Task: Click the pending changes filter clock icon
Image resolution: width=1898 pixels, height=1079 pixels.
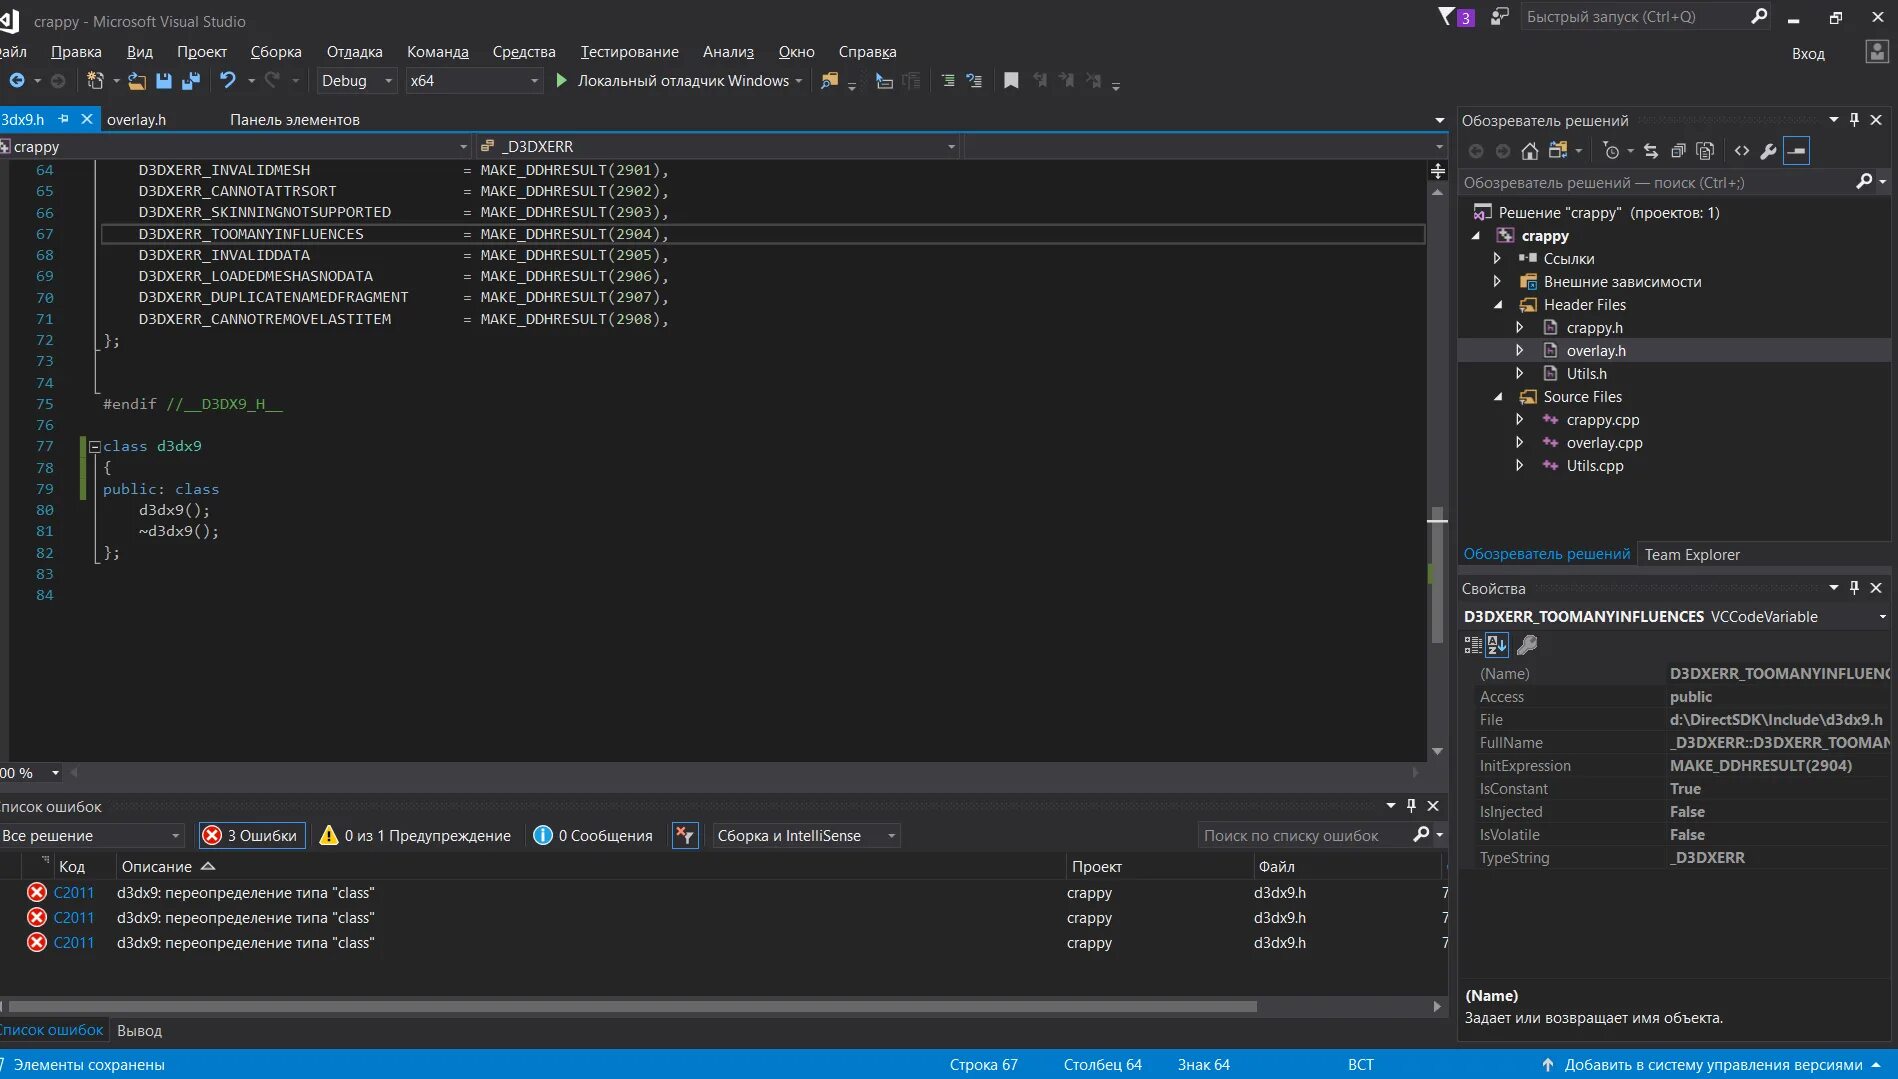Action: pyautogui.click(x=1610, y=151)
